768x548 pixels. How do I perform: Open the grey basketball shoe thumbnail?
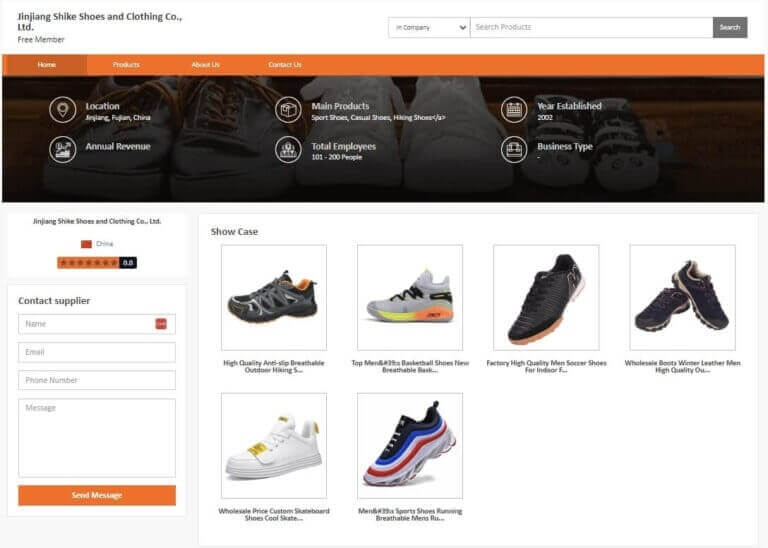point(410,298)
